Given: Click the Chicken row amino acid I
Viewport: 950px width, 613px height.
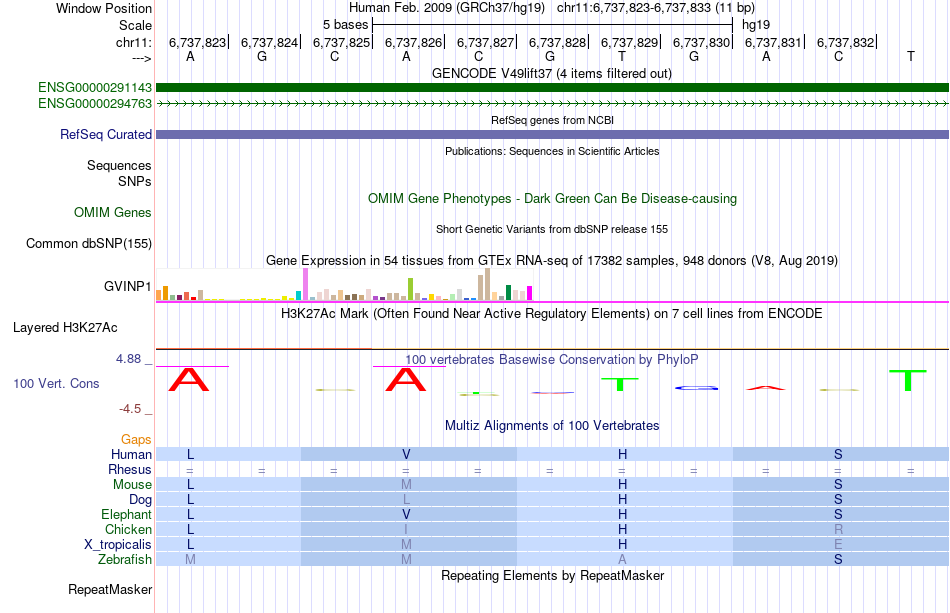Looking at the screenshot, I should (406, 529).
